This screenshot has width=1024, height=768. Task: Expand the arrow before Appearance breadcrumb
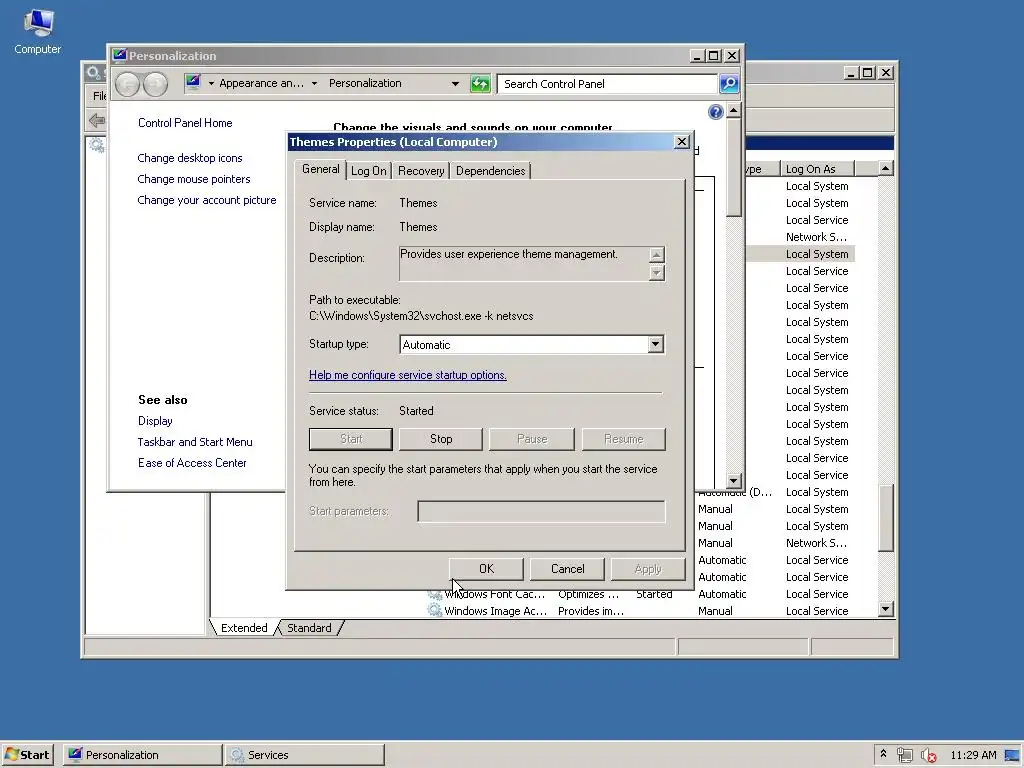point(211,84)
